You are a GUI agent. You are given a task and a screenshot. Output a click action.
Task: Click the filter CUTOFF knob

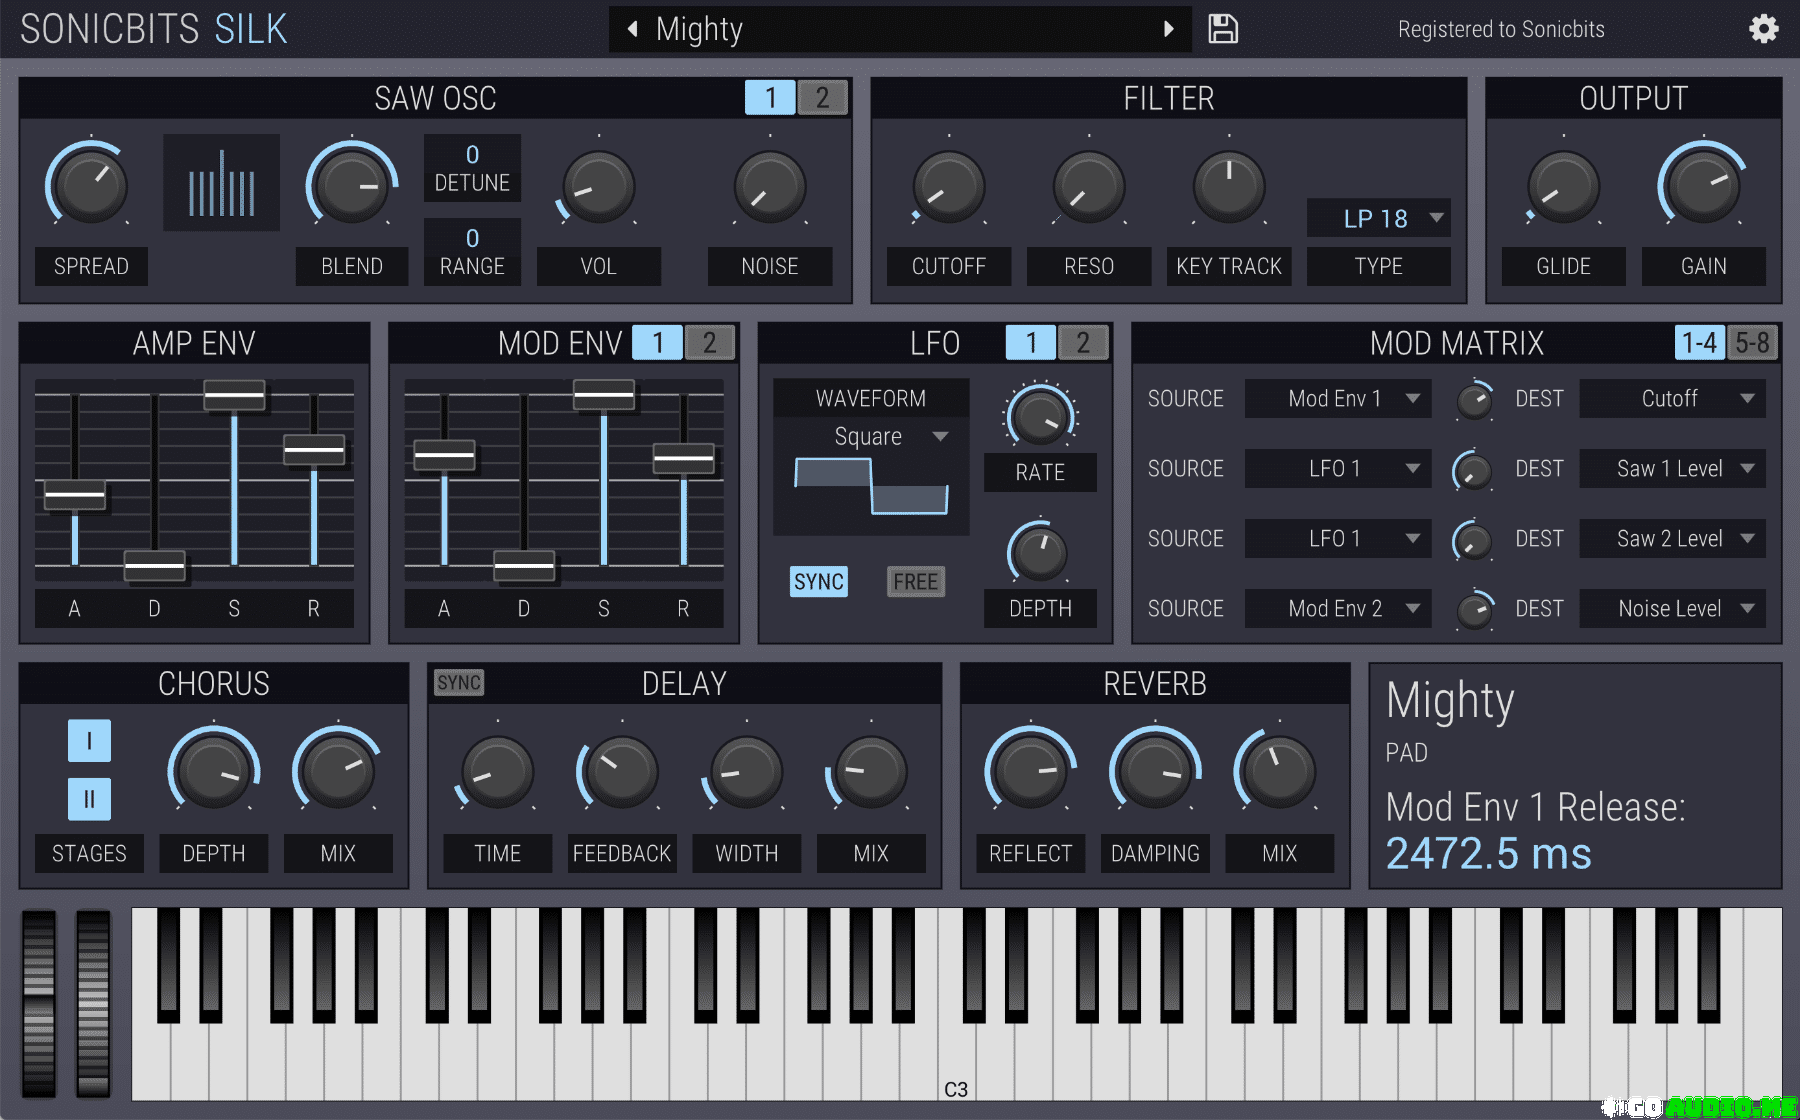[x=949, y=187]
